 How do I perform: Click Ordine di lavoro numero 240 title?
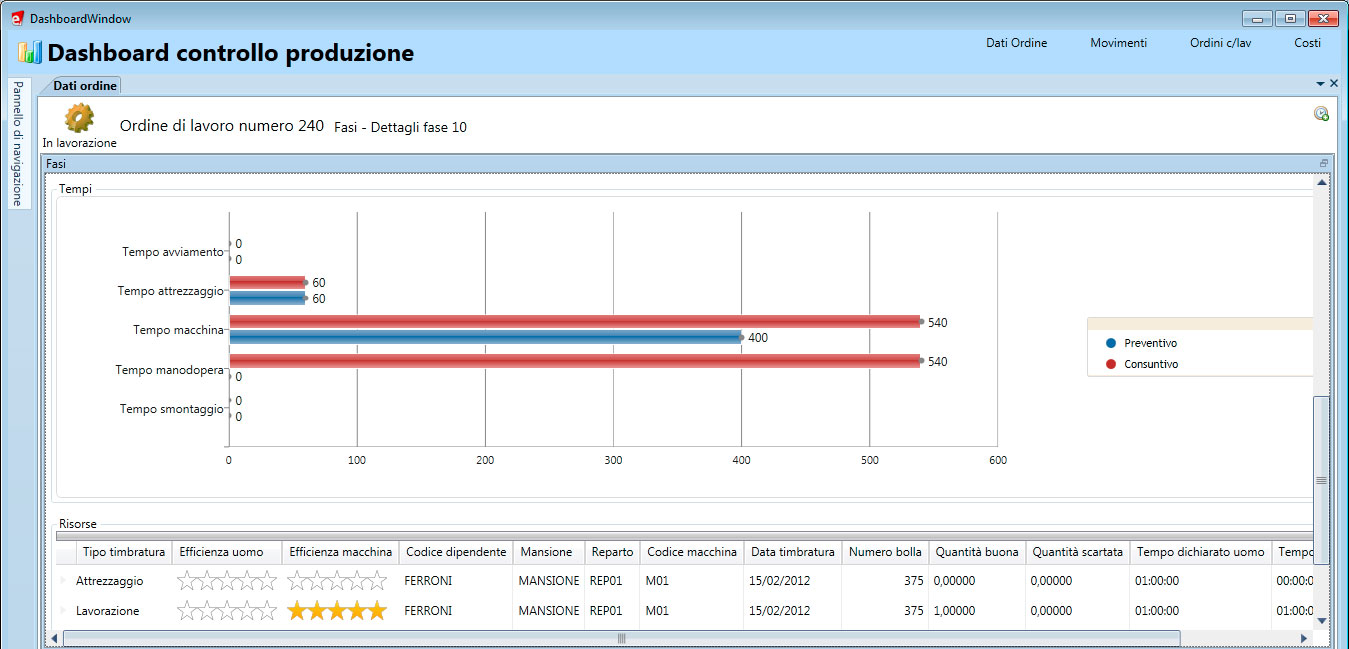(222, 125)
